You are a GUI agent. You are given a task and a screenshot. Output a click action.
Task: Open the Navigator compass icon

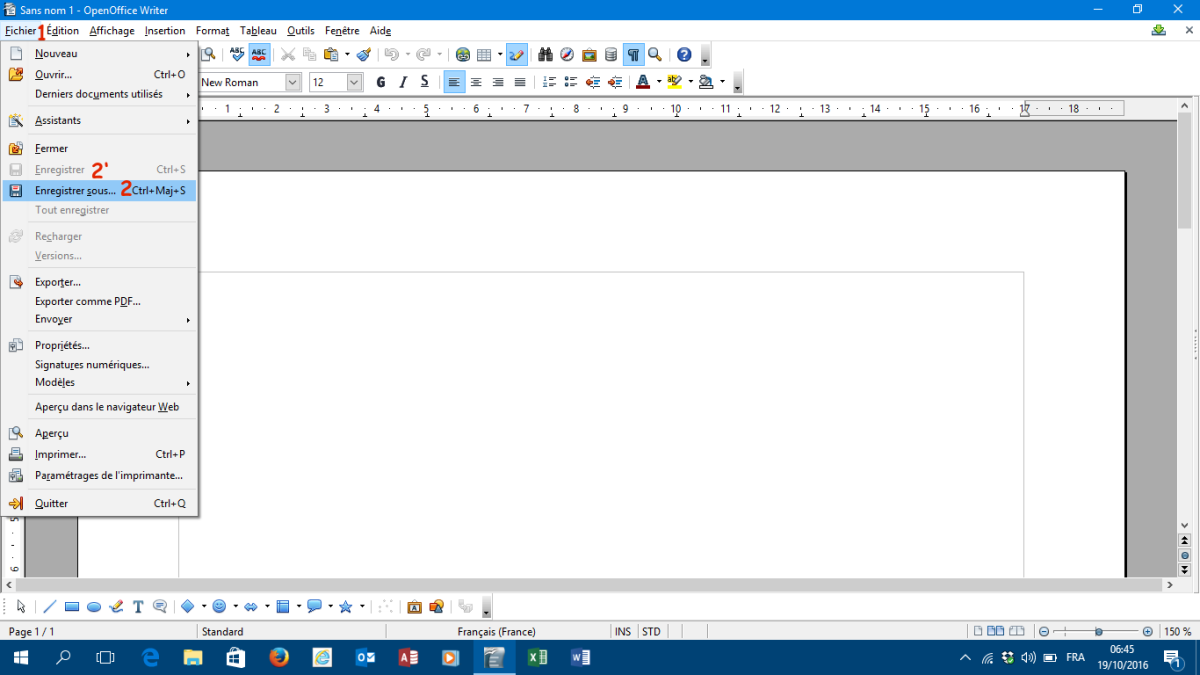(x=567, y=55)
